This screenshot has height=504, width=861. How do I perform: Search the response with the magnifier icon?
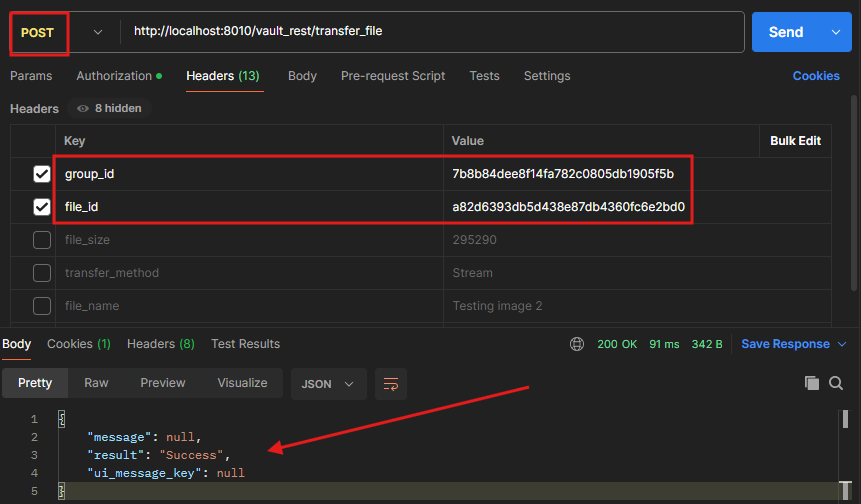[x=836, y=383]
